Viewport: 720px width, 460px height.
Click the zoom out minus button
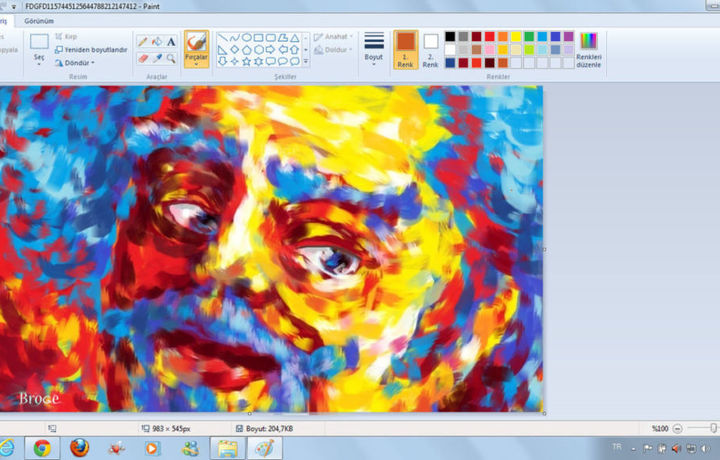(x=677, y=429)
